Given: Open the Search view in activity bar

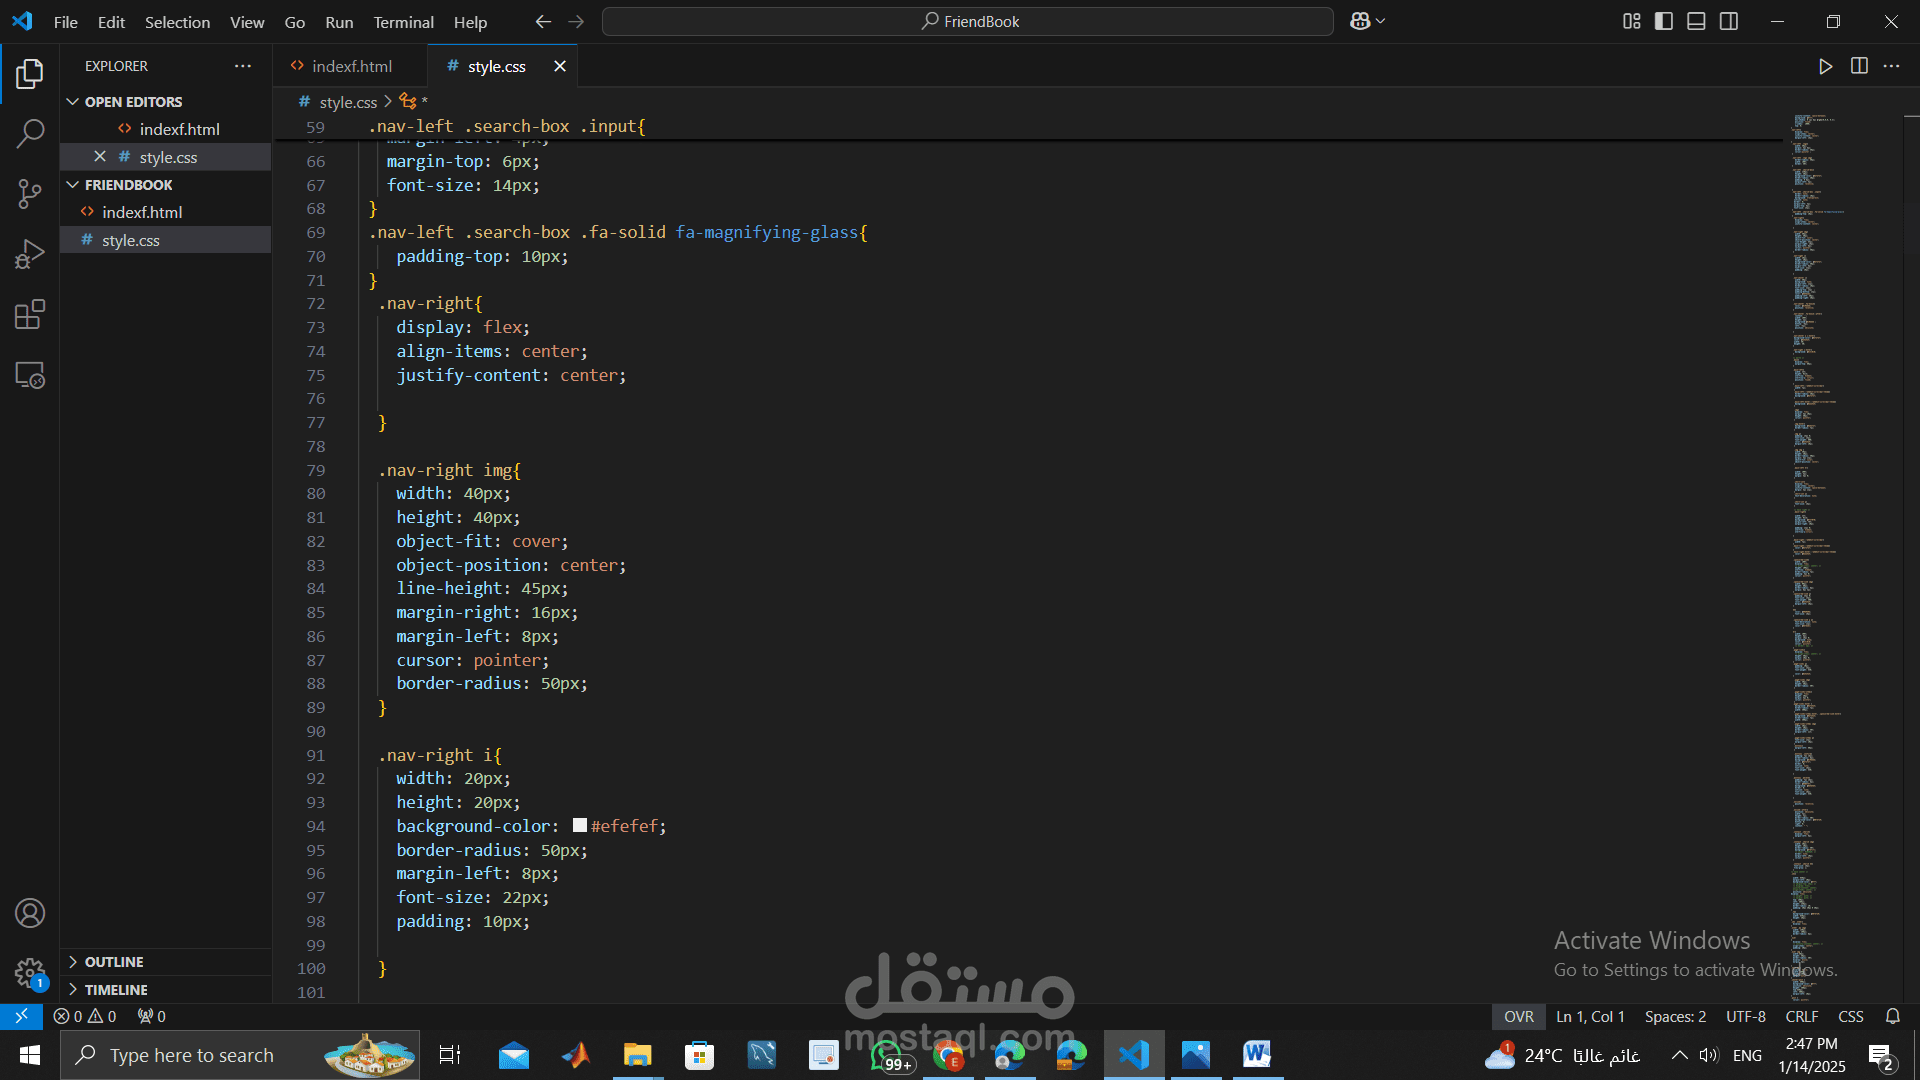Looking at the screenshot, I should pyautogui.click(x=30, y=133).
